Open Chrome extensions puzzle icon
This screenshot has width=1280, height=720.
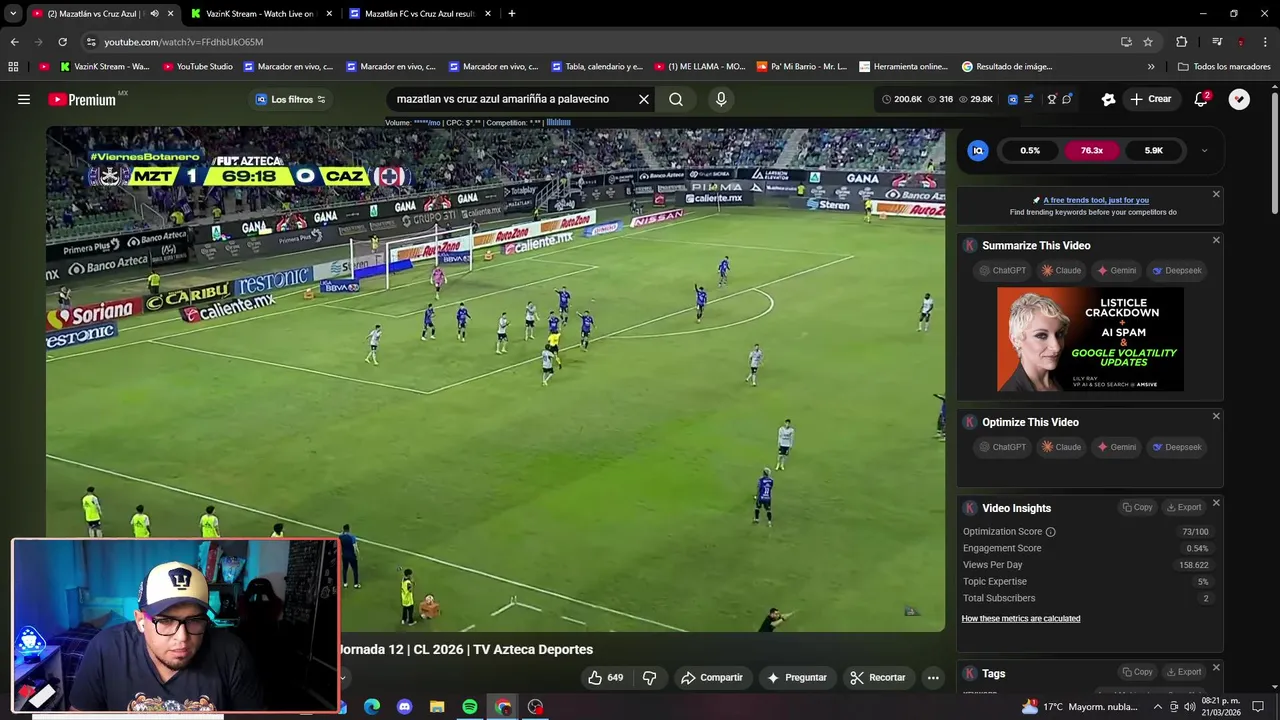click(1181, 42)
